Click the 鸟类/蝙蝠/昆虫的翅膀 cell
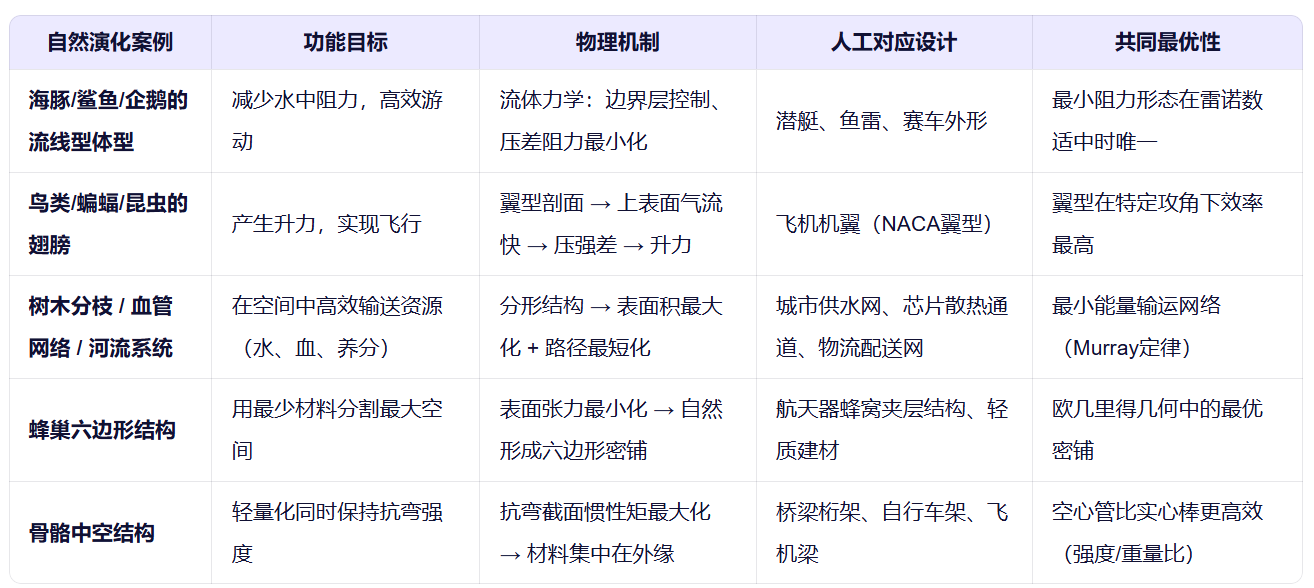This screenshot has width=1314, height=588. [x=110, y=224]
